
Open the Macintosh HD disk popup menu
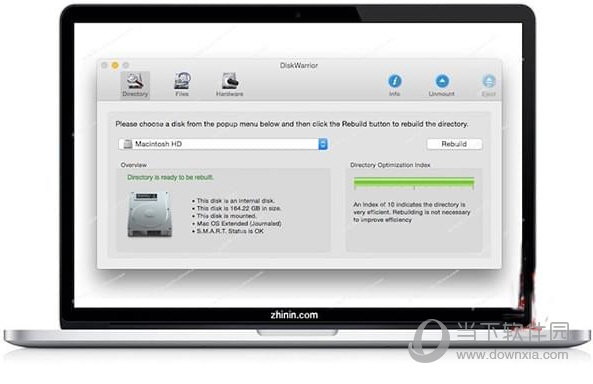(x=223, y=144)
